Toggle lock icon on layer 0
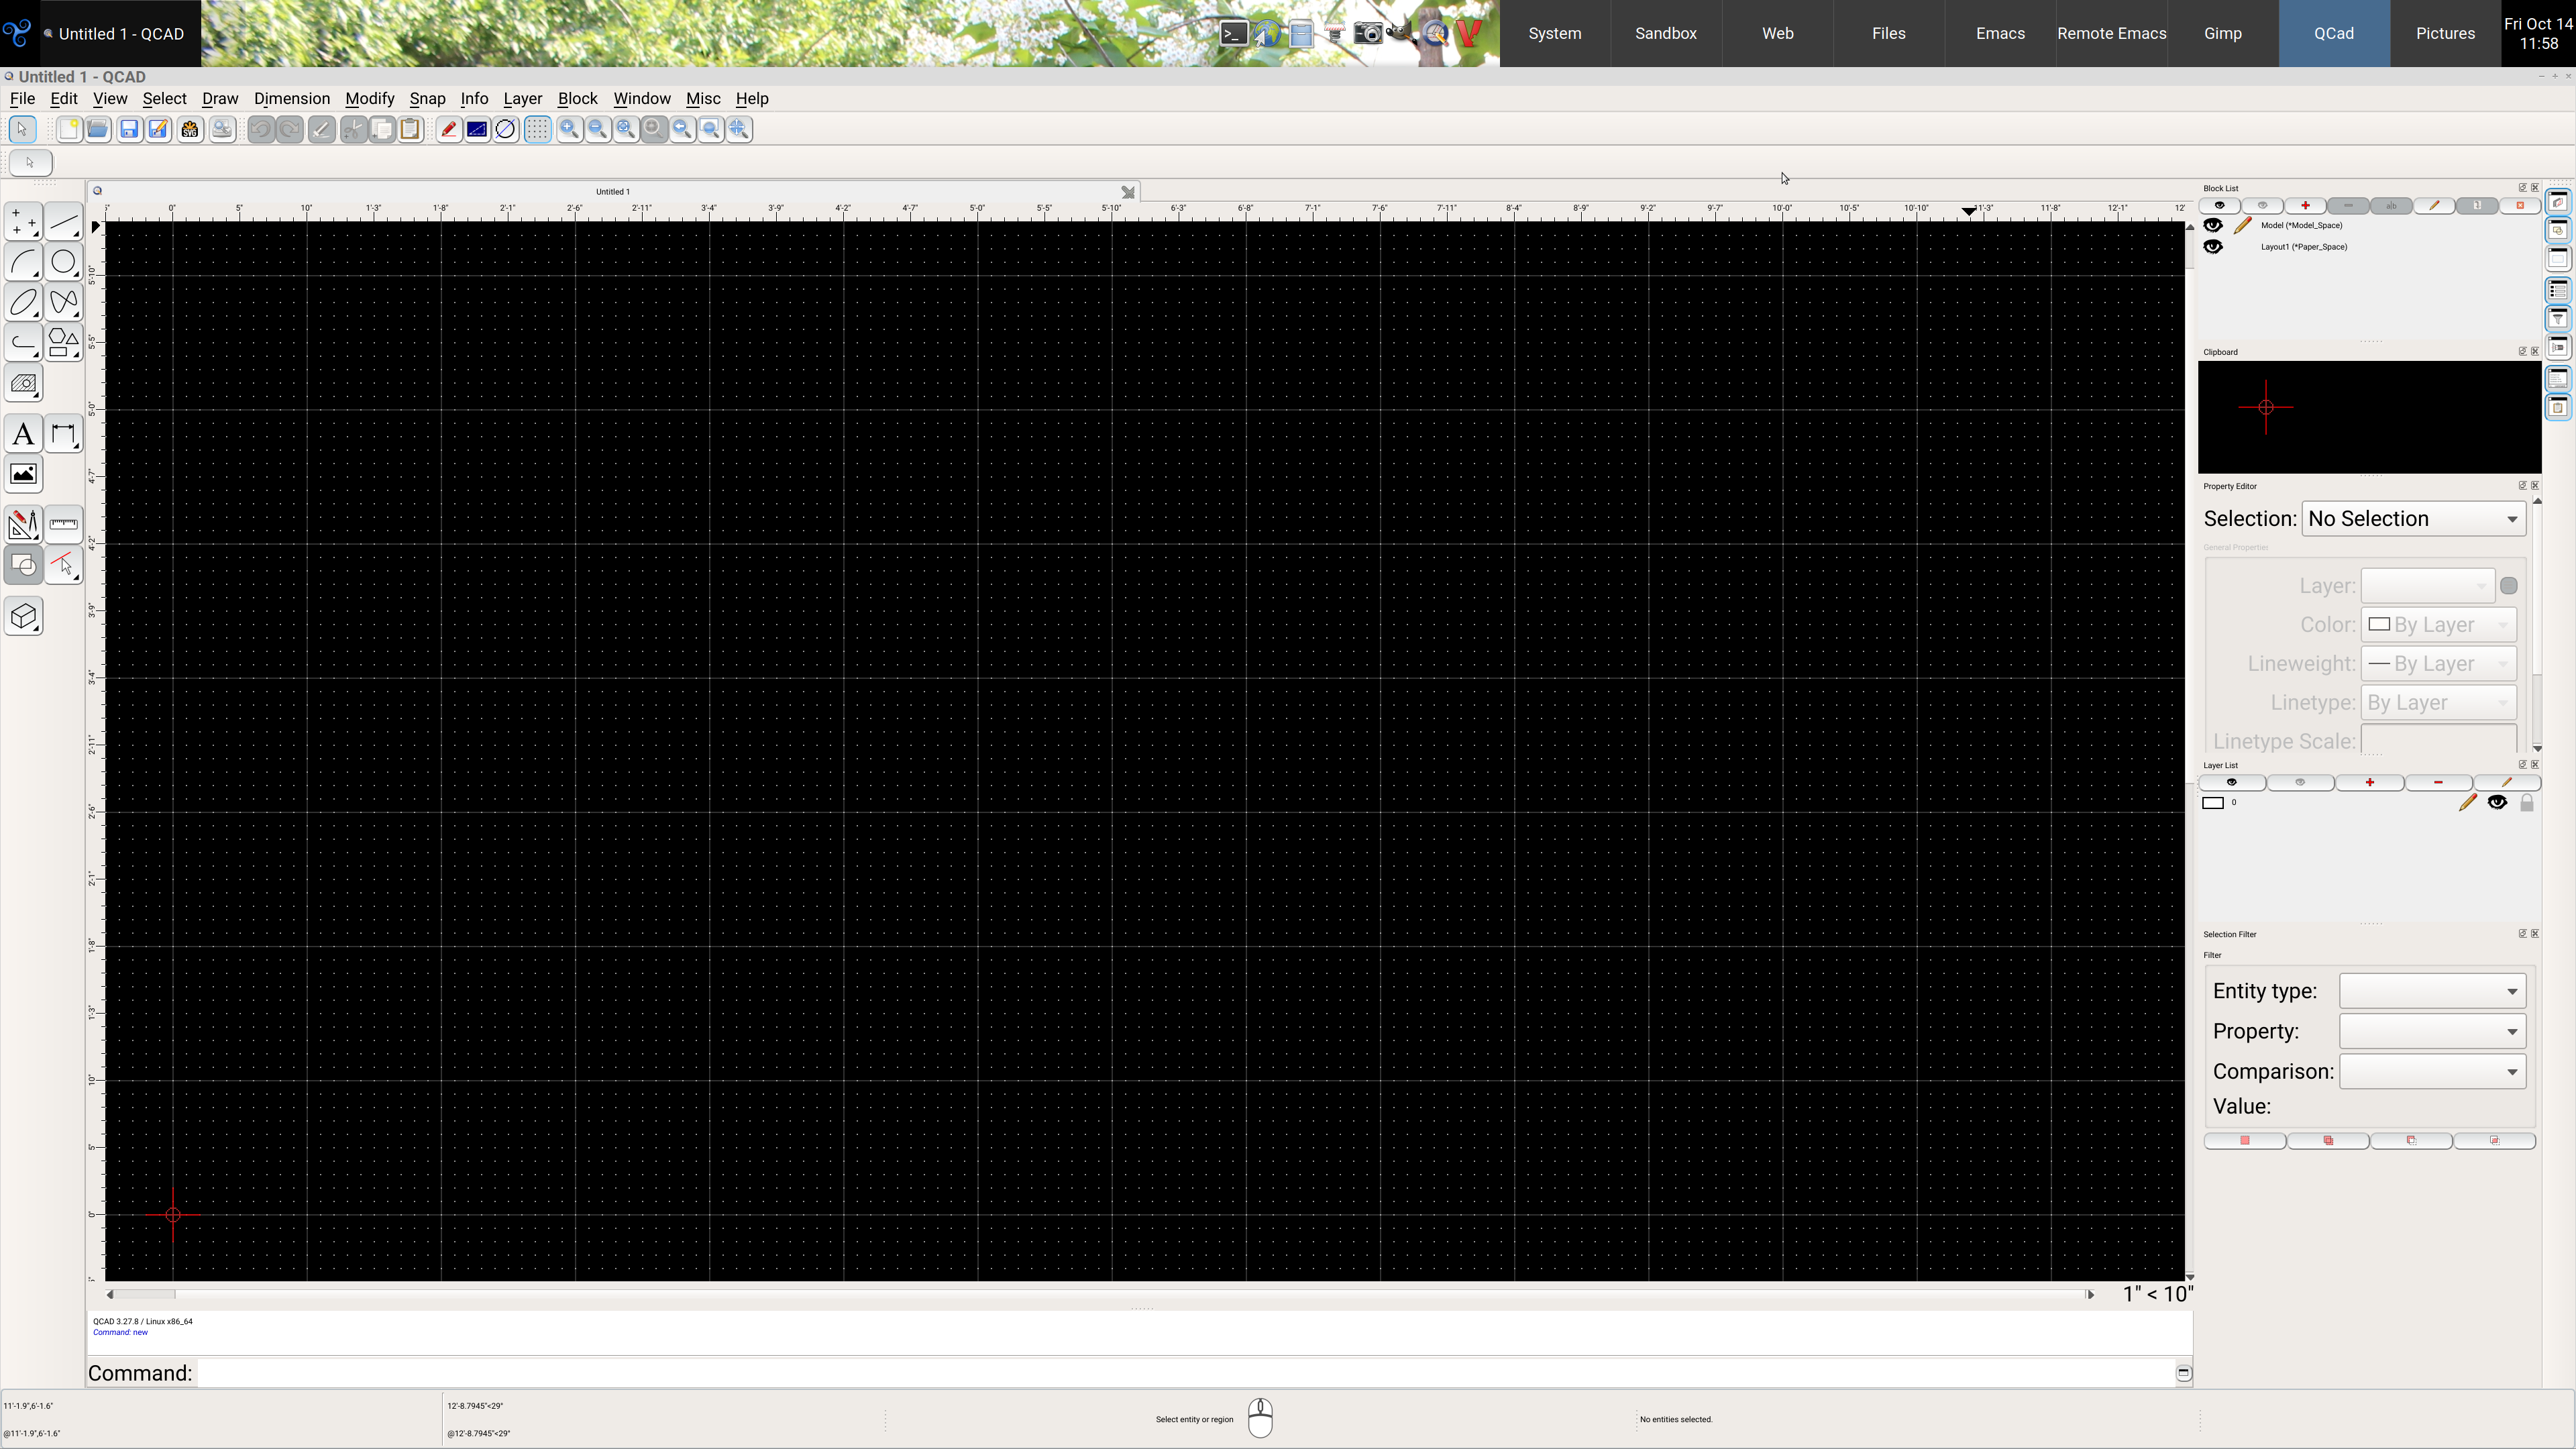The width and height of the screenshot is (2576, 1449). (2526, 803)
